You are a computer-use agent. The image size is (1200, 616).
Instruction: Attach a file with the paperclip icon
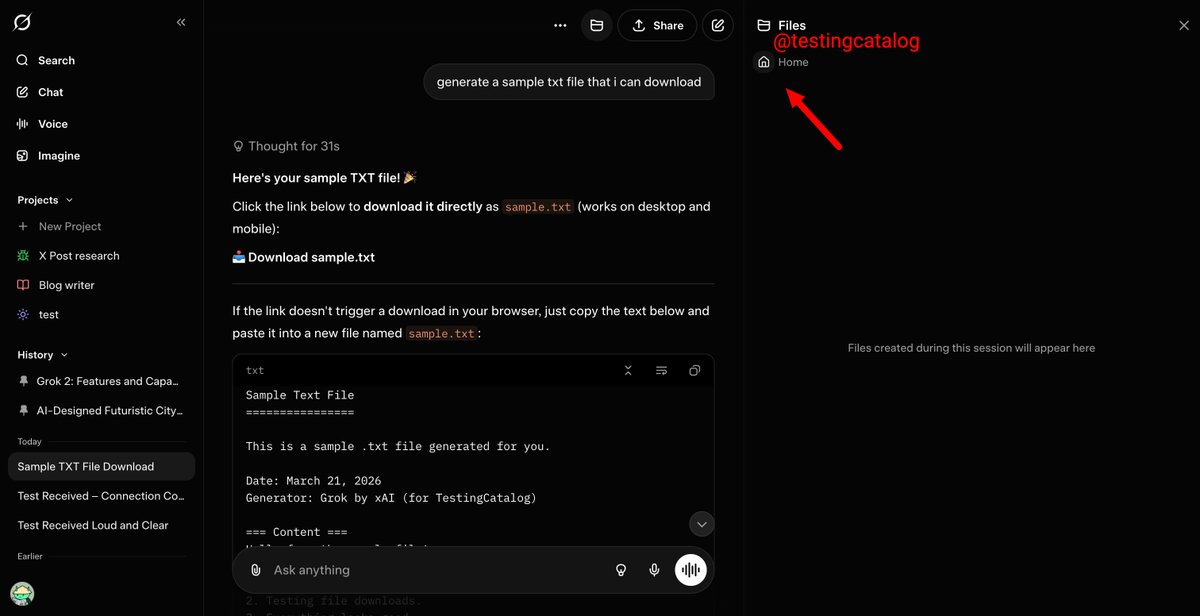(256, 569)
